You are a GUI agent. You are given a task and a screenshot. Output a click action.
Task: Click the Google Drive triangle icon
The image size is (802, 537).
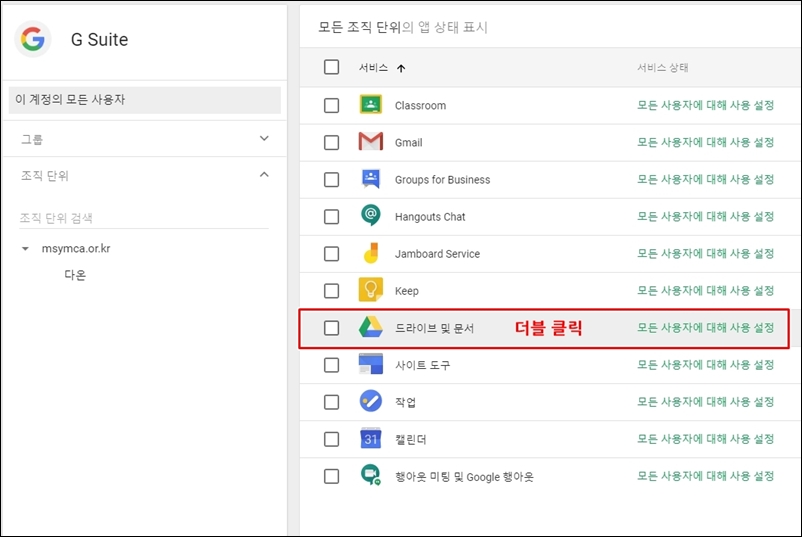click(371, 327)
